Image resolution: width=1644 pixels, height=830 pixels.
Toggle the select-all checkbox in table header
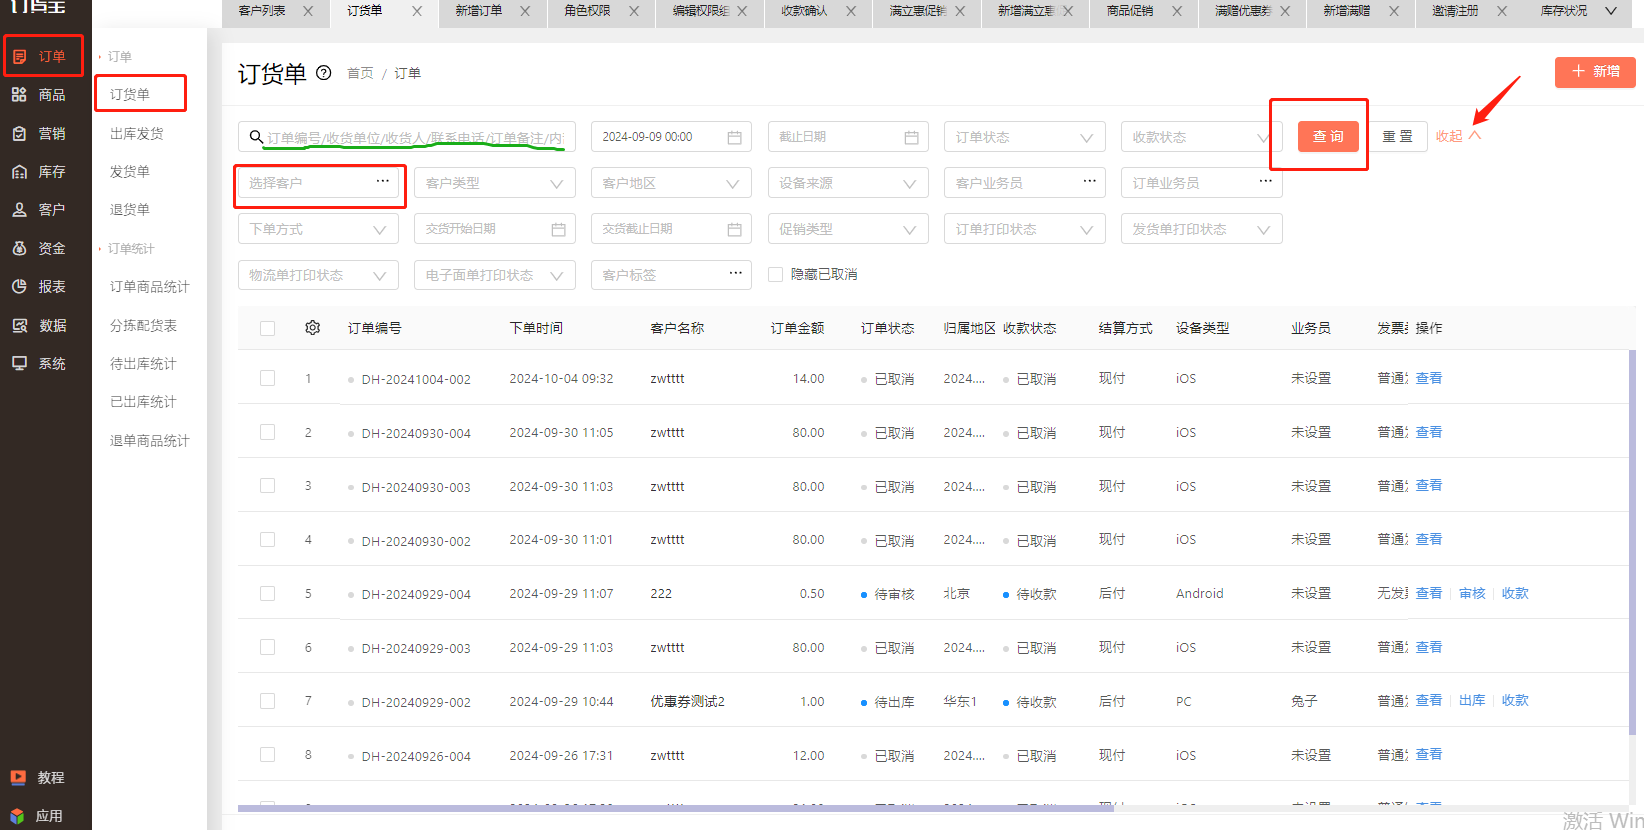pyautogui.click(x=267, y=328)
